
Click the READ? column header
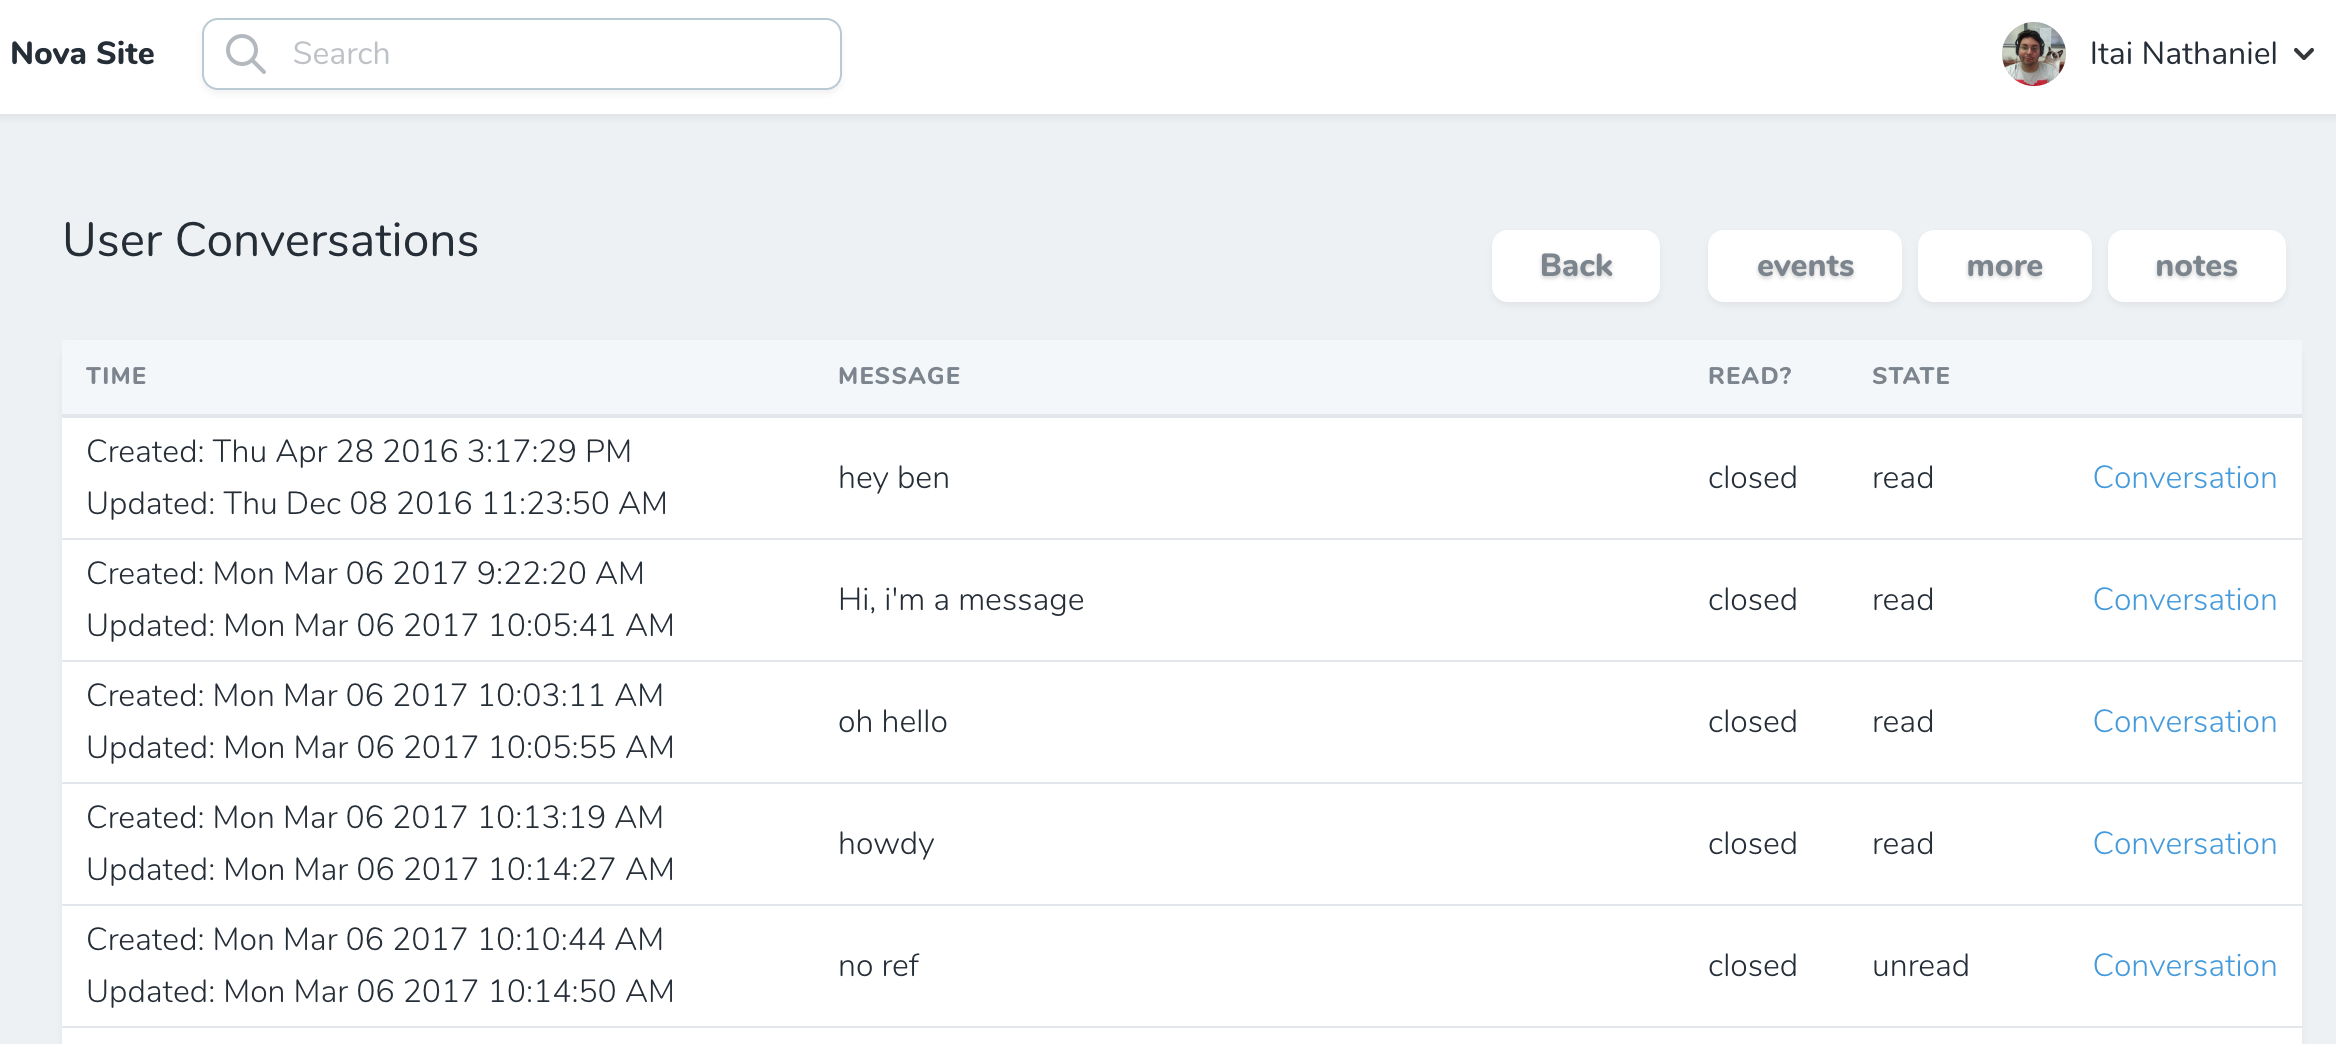1749,376
